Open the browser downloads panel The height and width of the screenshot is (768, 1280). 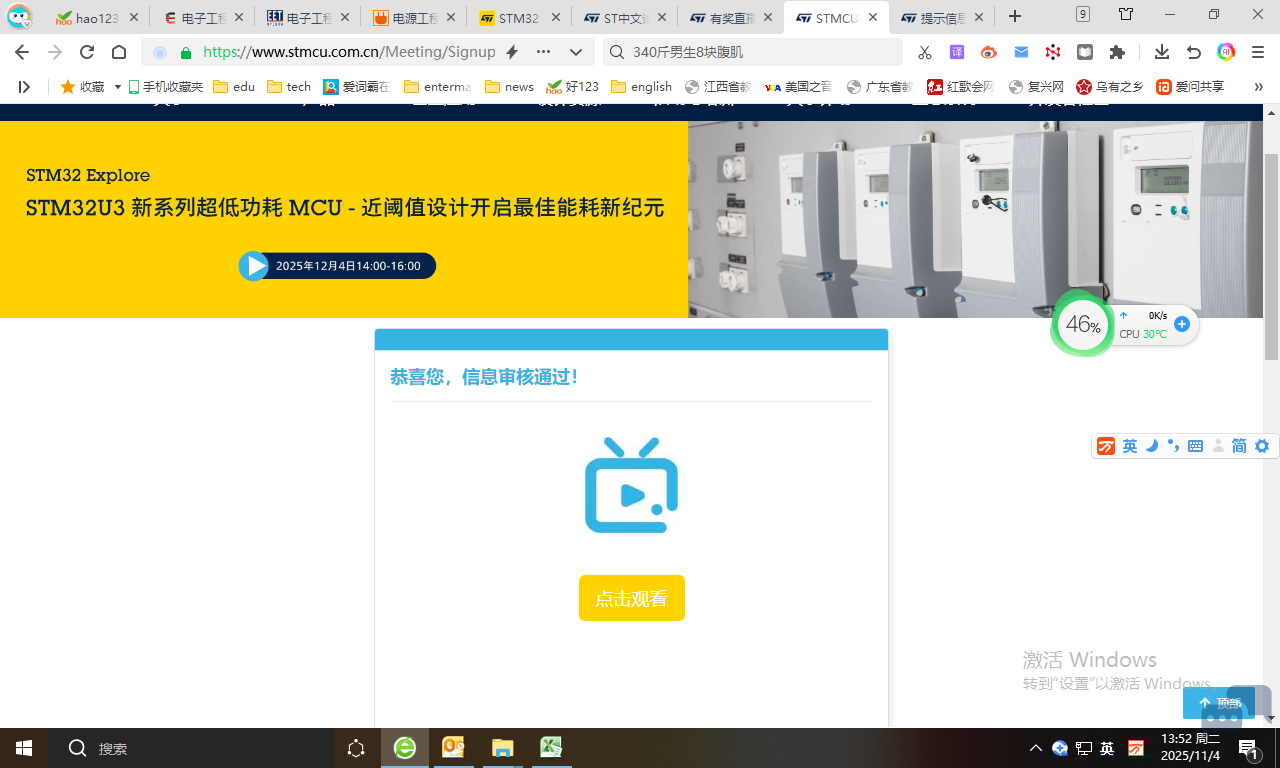tap(1162, 52)
